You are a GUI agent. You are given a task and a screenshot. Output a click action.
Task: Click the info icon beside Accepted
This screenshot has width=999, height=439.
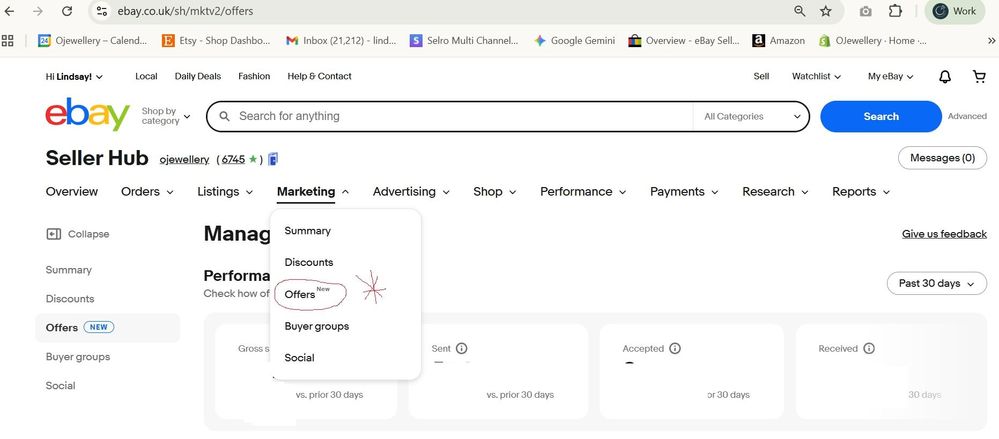point(675,349)
